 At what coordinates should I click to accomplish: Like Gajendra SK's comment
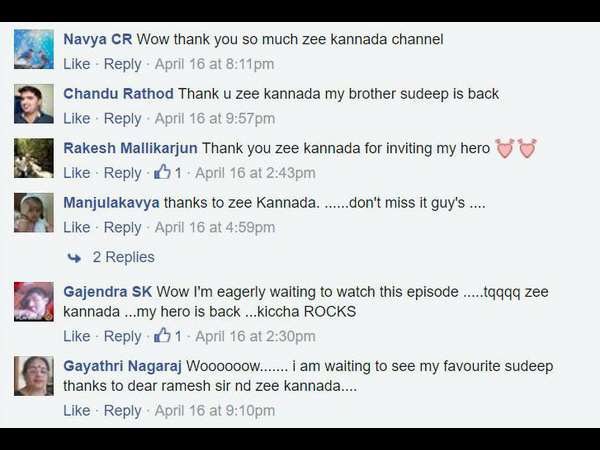coord(77,336)
